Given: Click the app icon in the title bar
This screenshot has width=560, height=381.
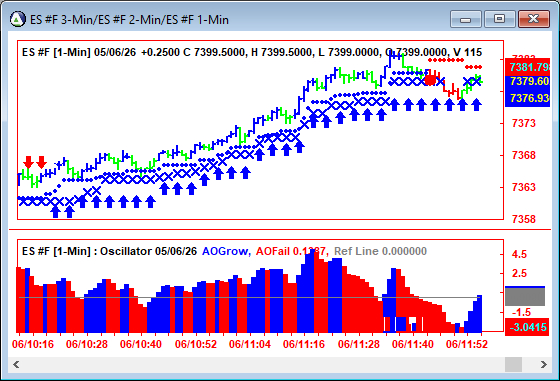Looking at the screenshot, I should pos(18,19).
